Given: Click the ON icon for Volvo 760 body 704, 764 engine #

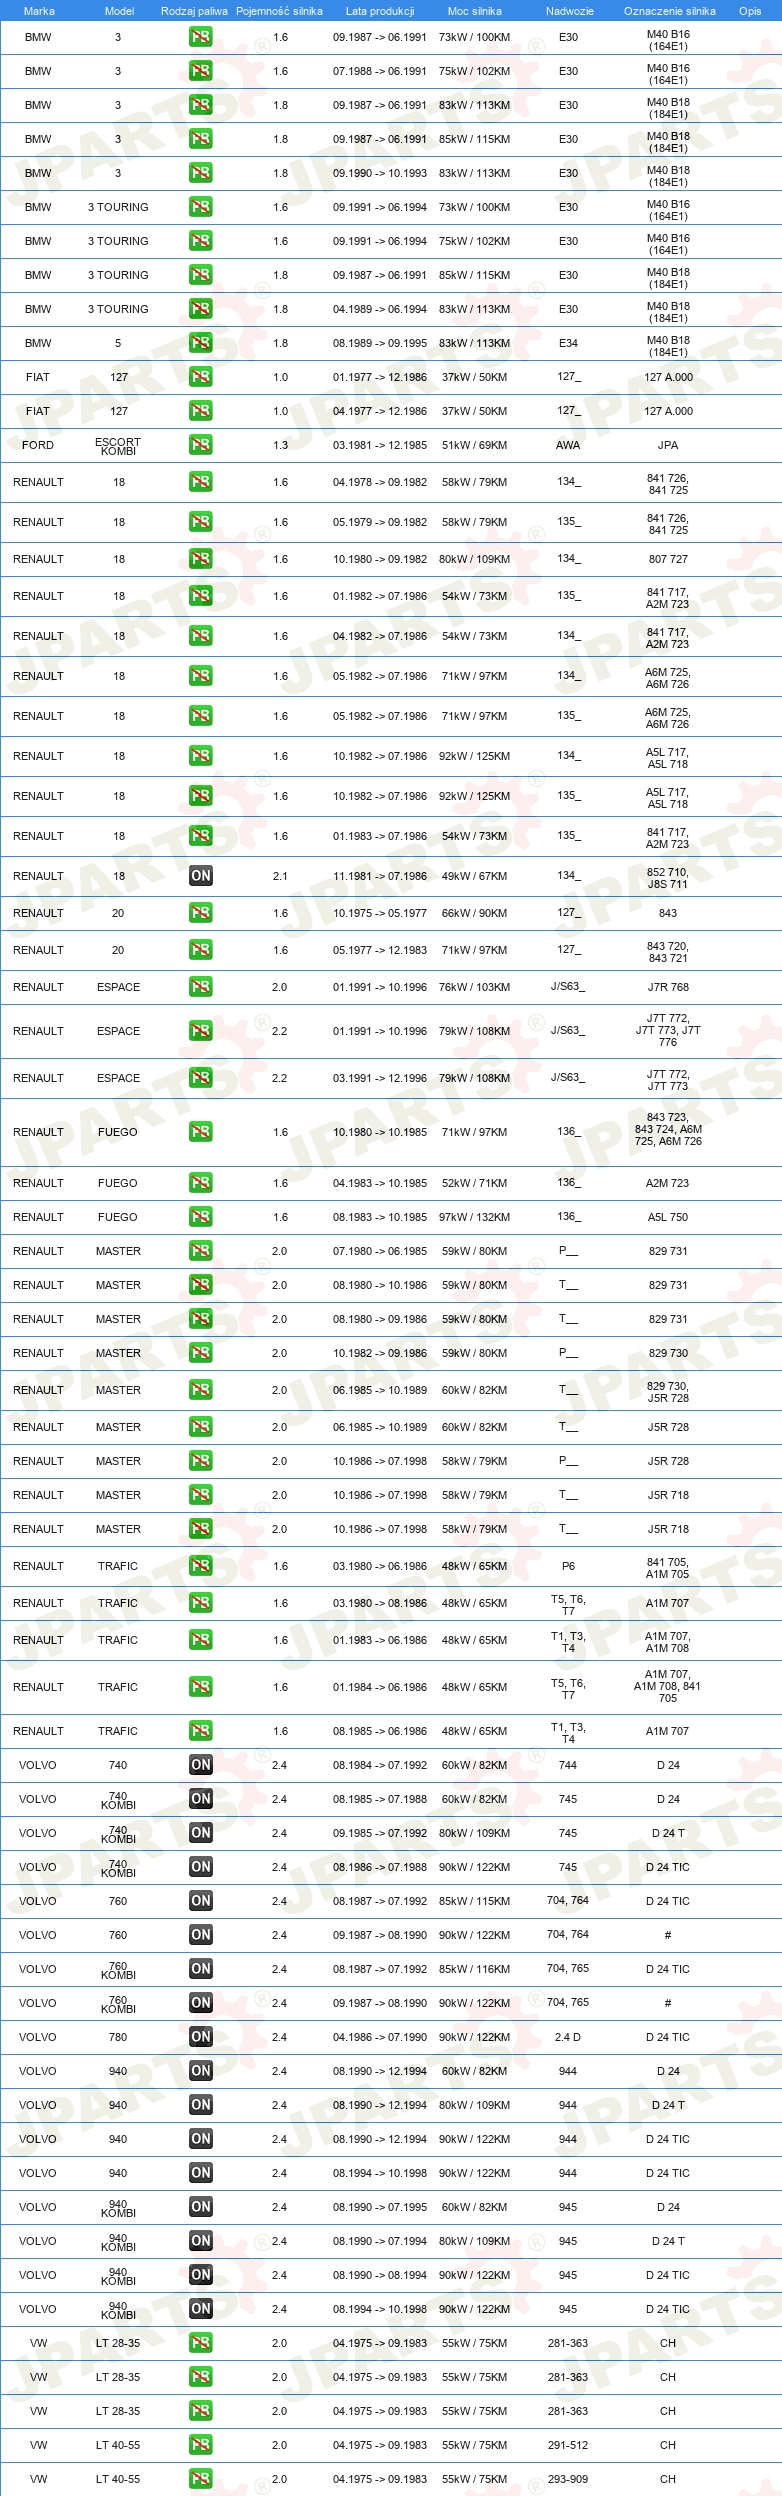Looking at the screenshot, I should (x=200, y=1935).
